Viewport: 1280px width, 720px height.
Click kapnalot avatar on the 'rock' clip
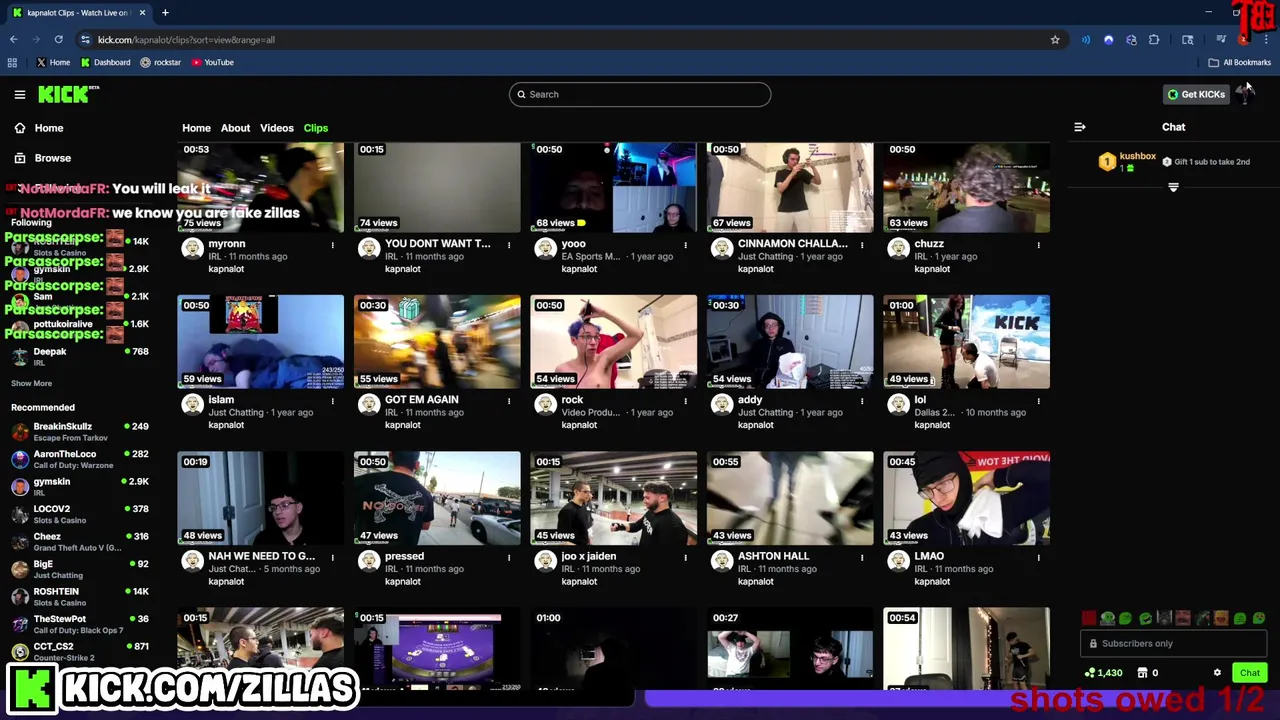point(545,404)
